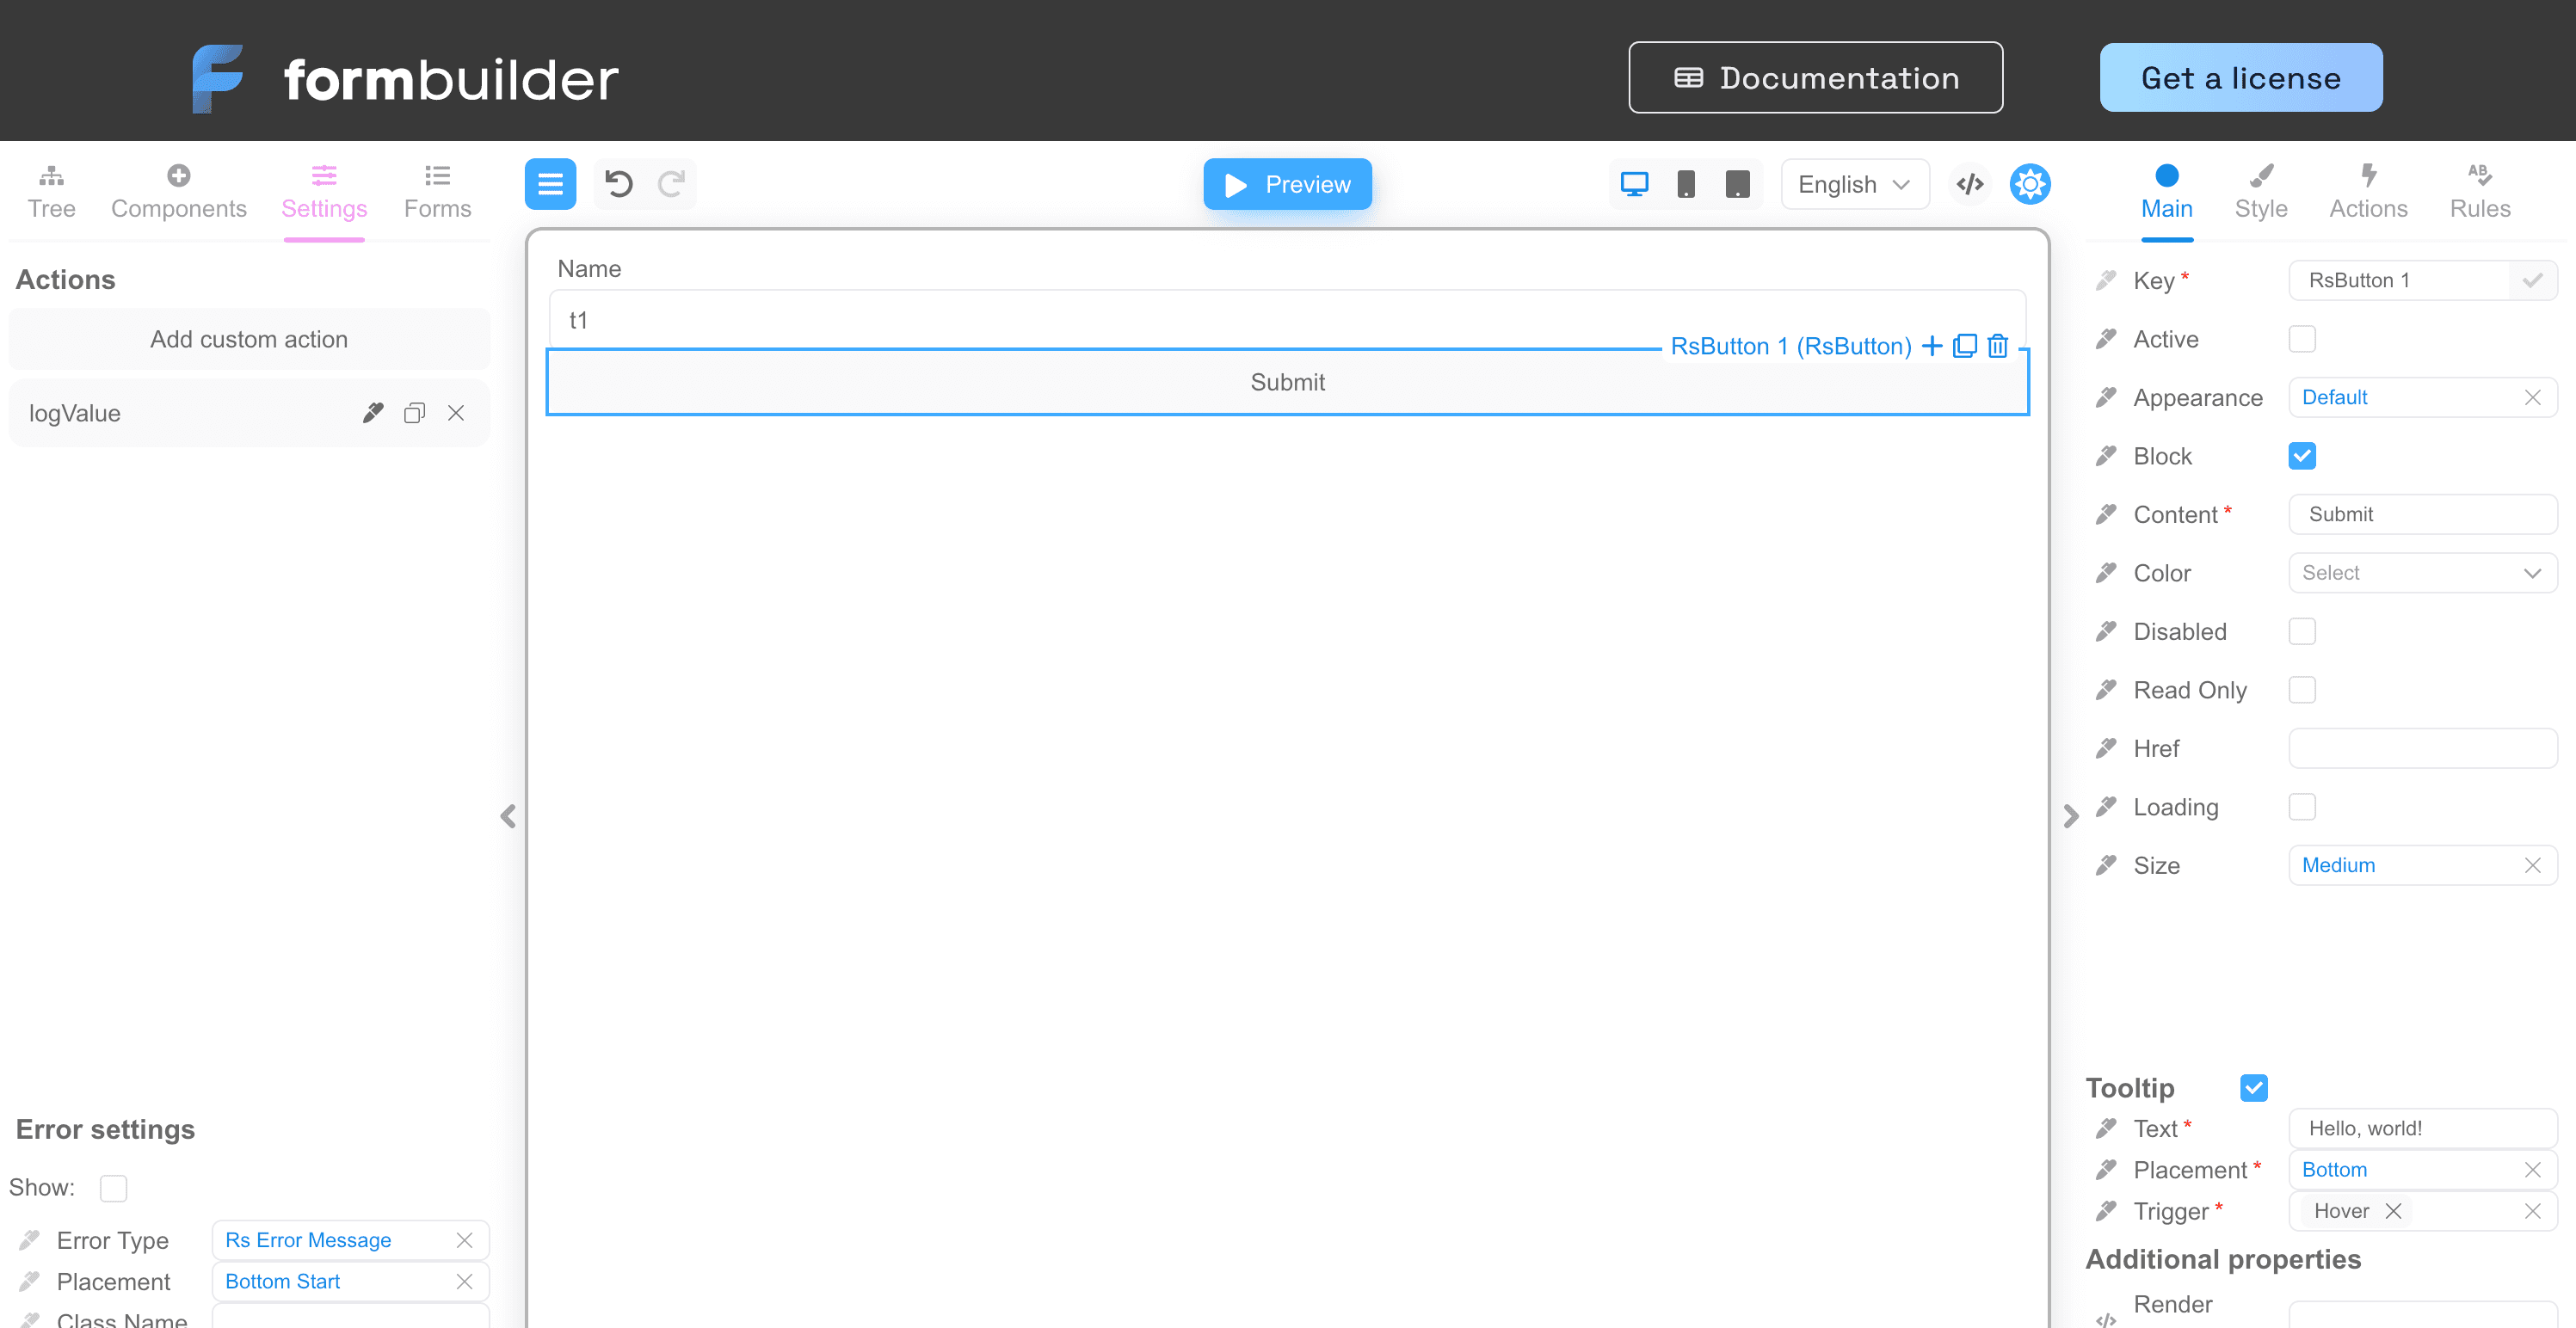2576x1328 pixels.
Task: Open the English language dropdown
Action: point(1853,184)
